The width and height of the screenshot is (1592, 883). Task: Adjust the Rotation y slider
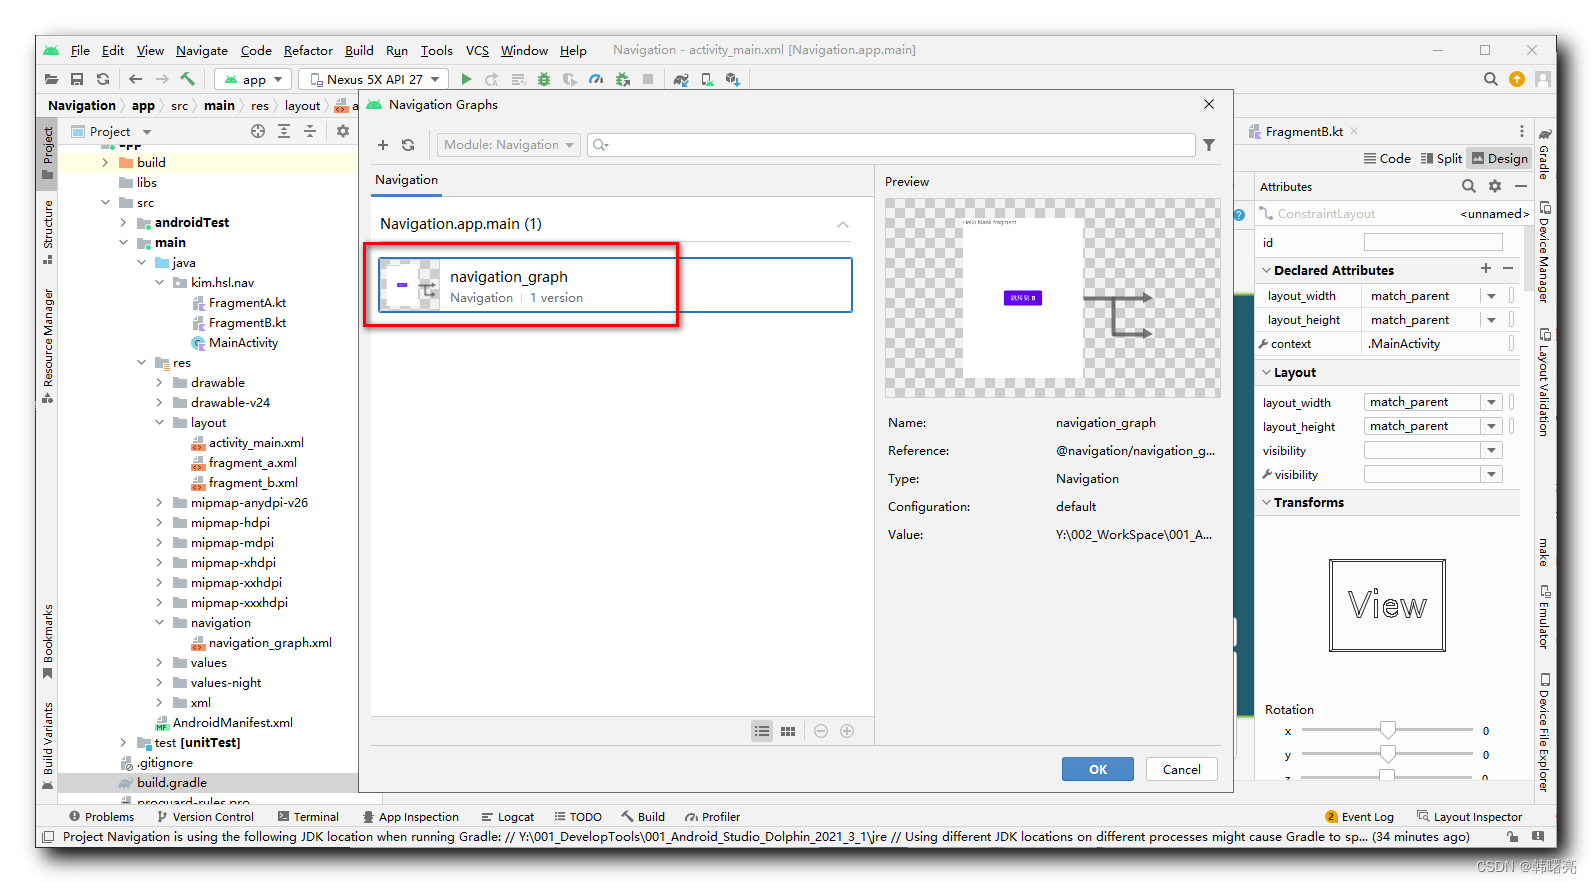tap(1387, 754)
